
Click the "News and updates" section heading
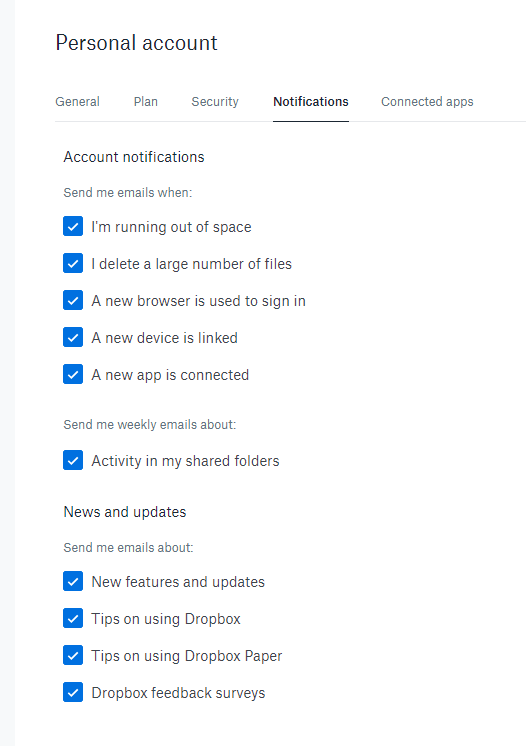(x=125, y=512)
